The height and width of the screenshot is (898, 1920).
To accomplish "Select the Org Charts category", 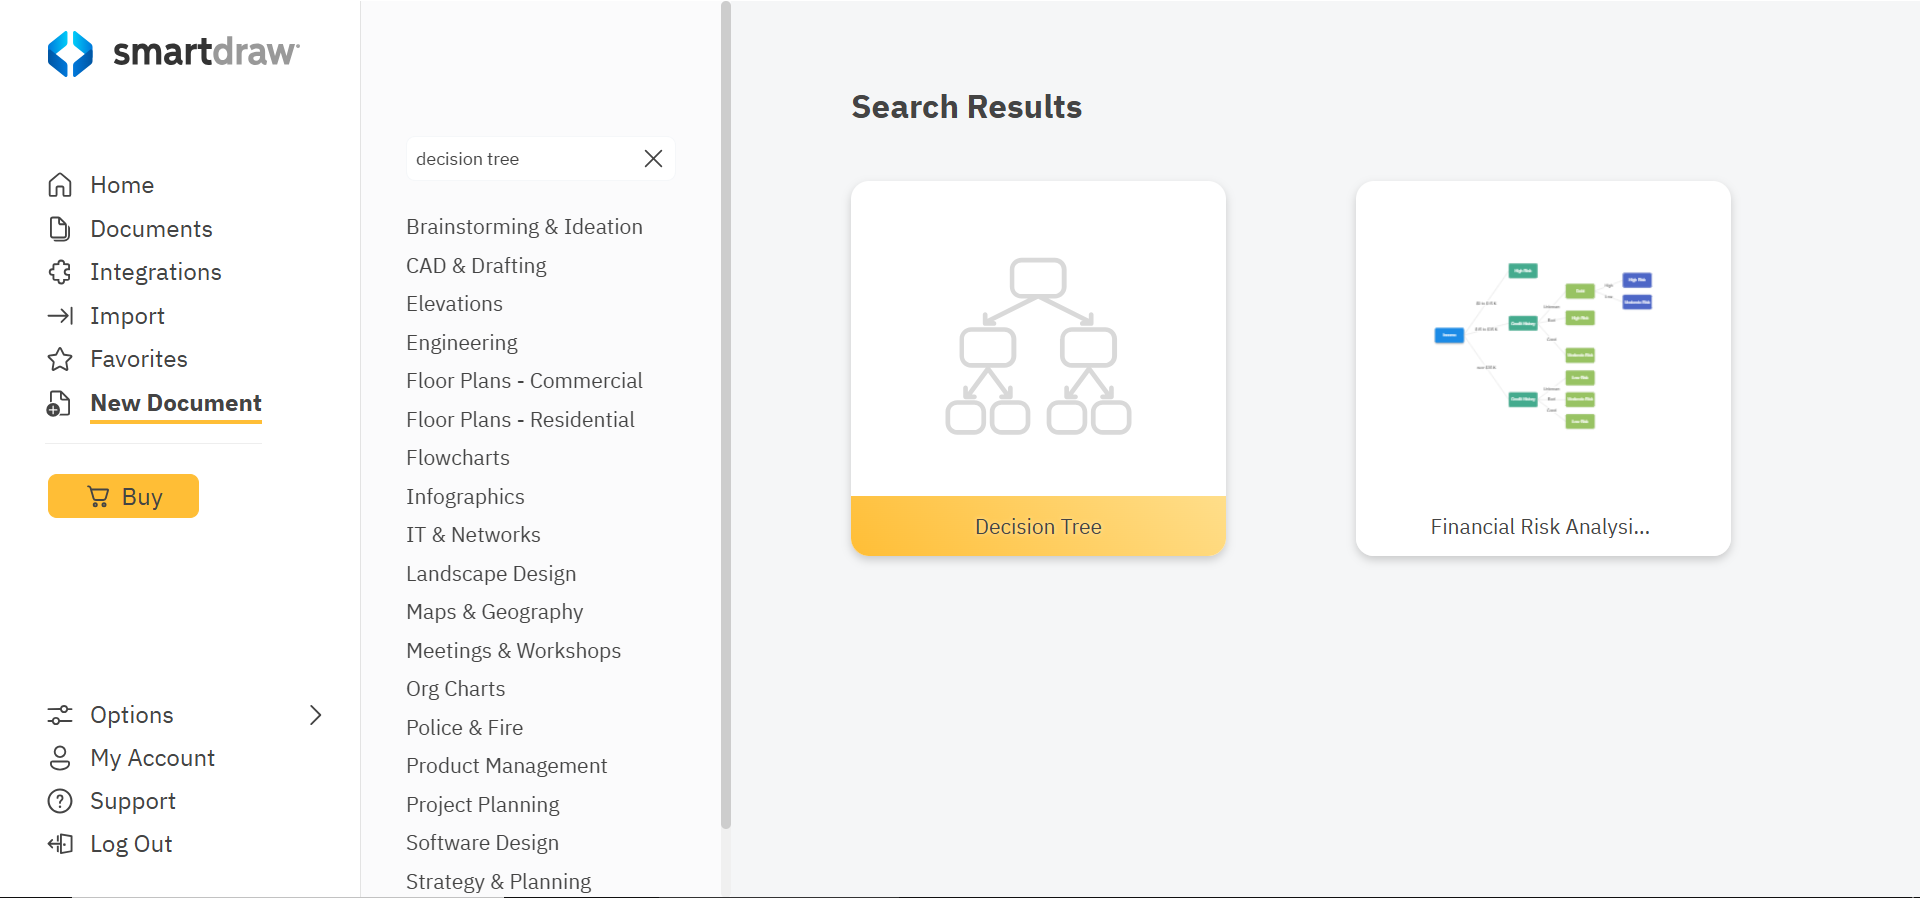I will (x=455, y=689).
